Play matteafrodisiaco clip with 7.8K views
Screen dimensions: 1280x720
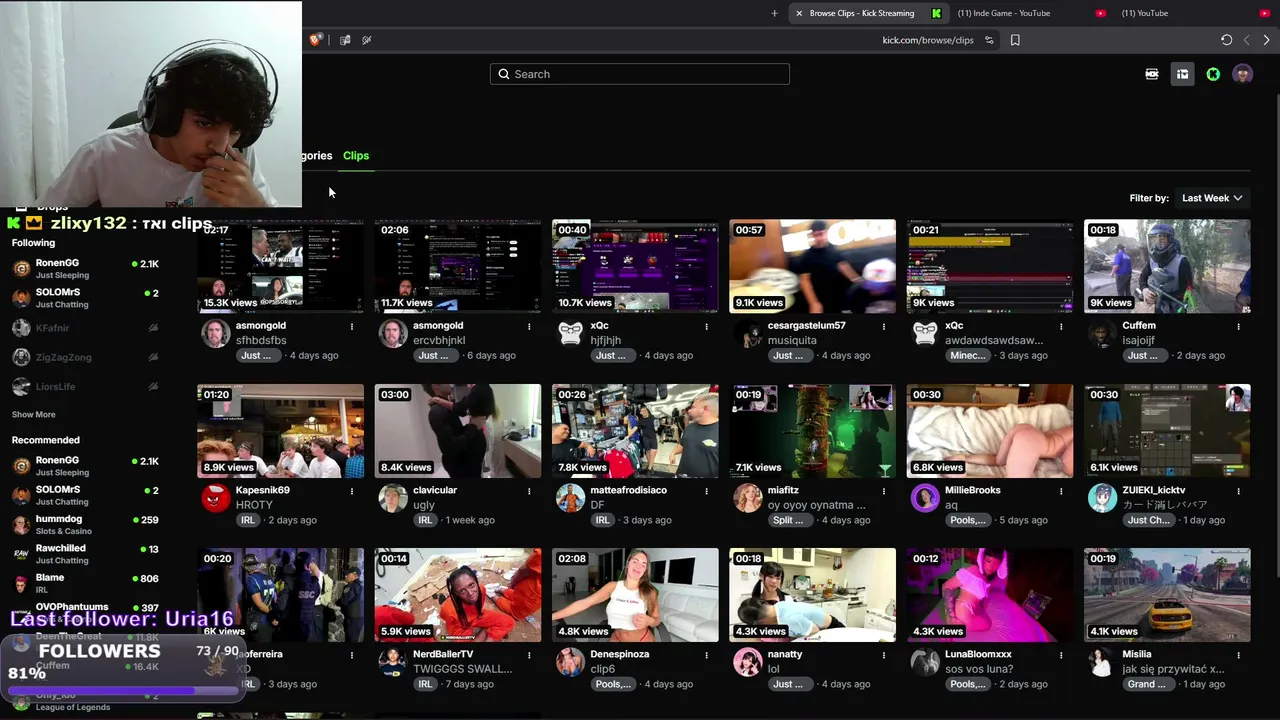tap(635, 431)
